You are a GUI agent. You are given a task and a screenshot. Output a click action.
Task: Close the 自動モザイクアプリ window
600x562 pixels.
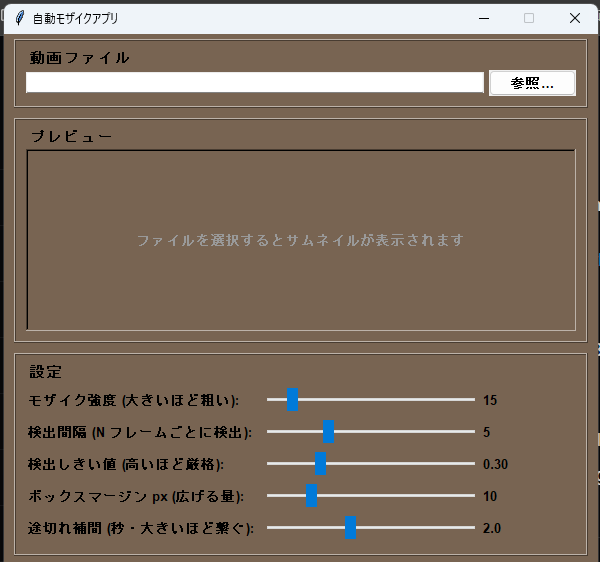(575, 18)
